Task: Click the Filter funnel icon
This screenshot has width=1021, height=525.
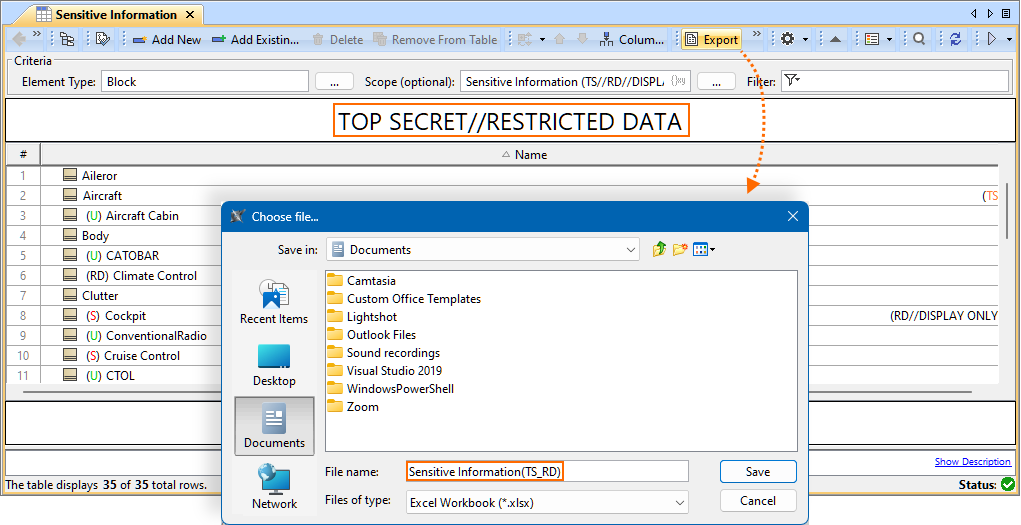Action: pos(791,81)
